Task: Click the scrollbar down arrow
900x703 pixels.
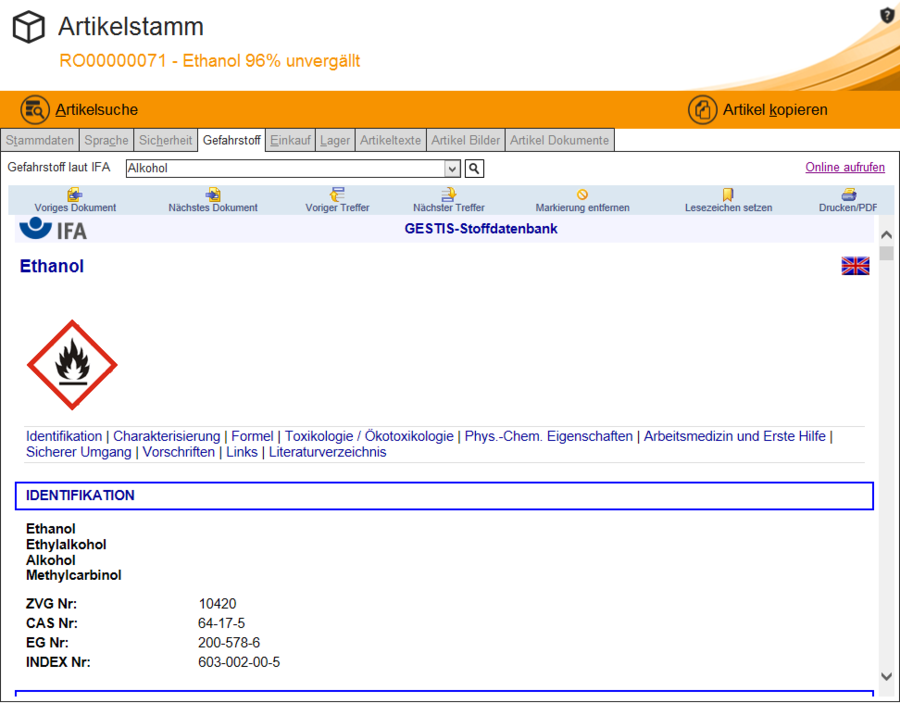Action: (886, 677)
